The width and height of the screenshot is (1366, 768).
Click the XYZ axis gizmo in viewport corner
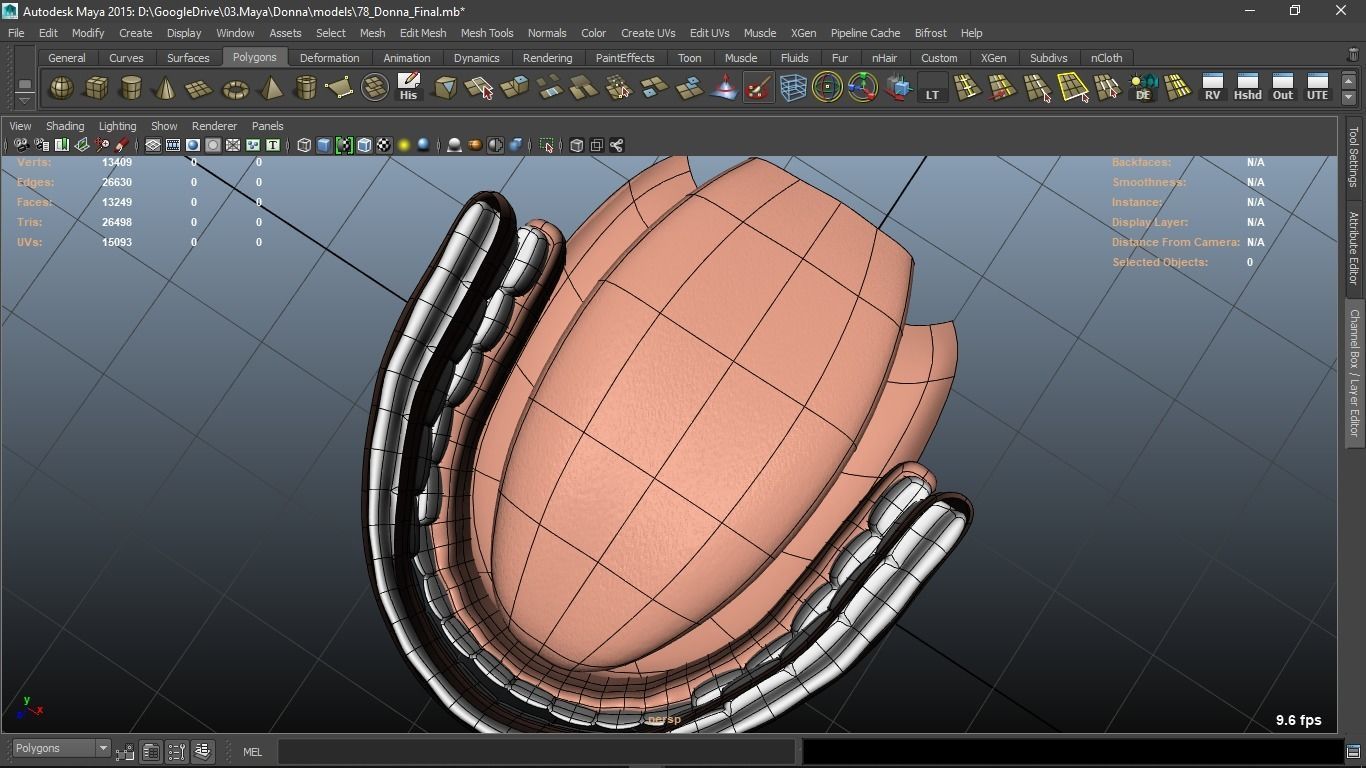29,708
